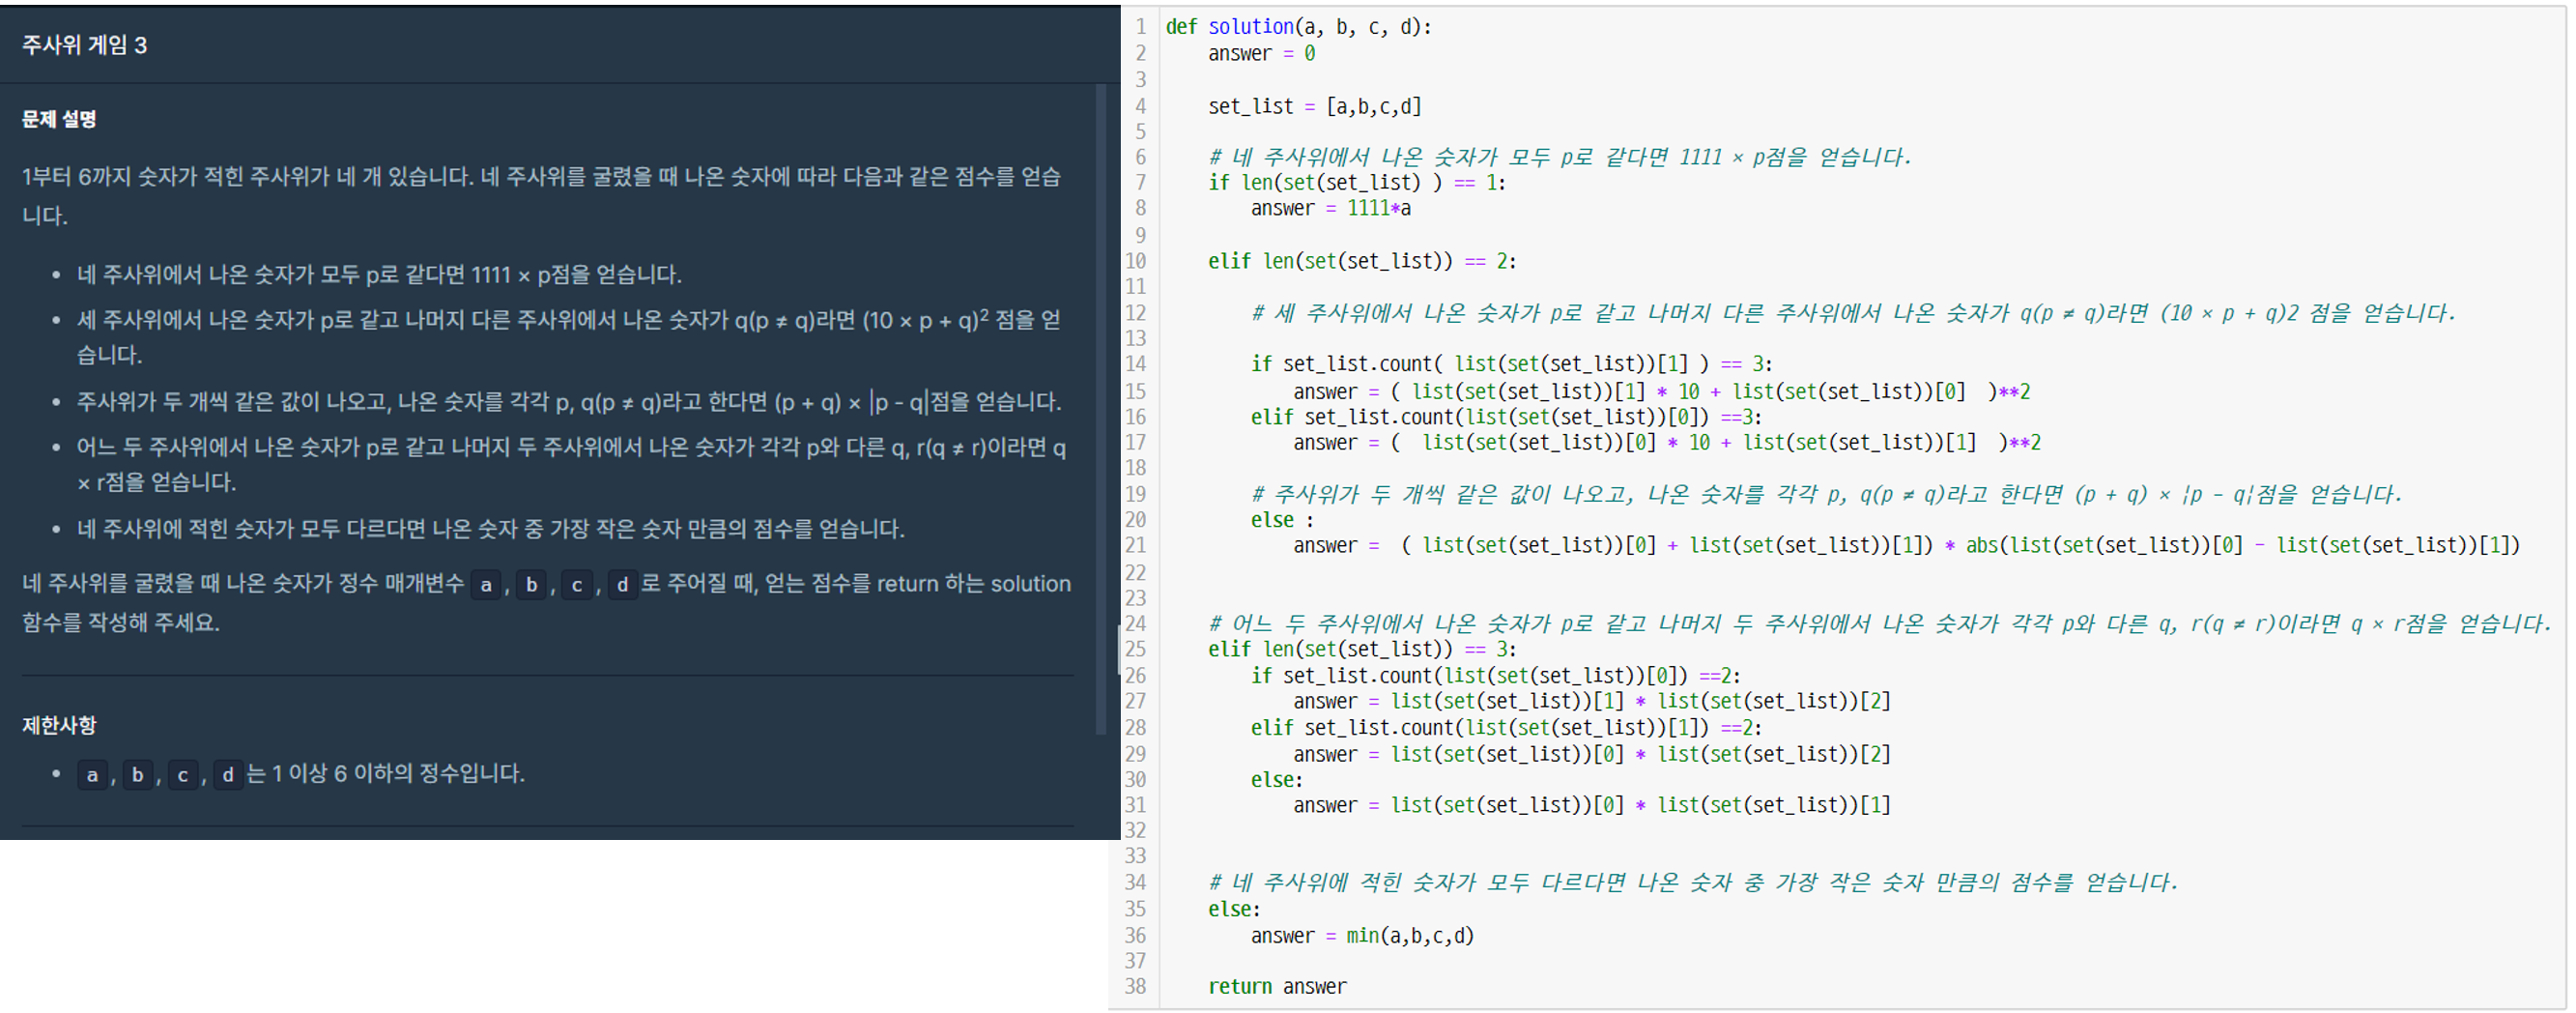
Task: Click the elif count line 28
Action: pyautogui.click(x=1506, y=728)
